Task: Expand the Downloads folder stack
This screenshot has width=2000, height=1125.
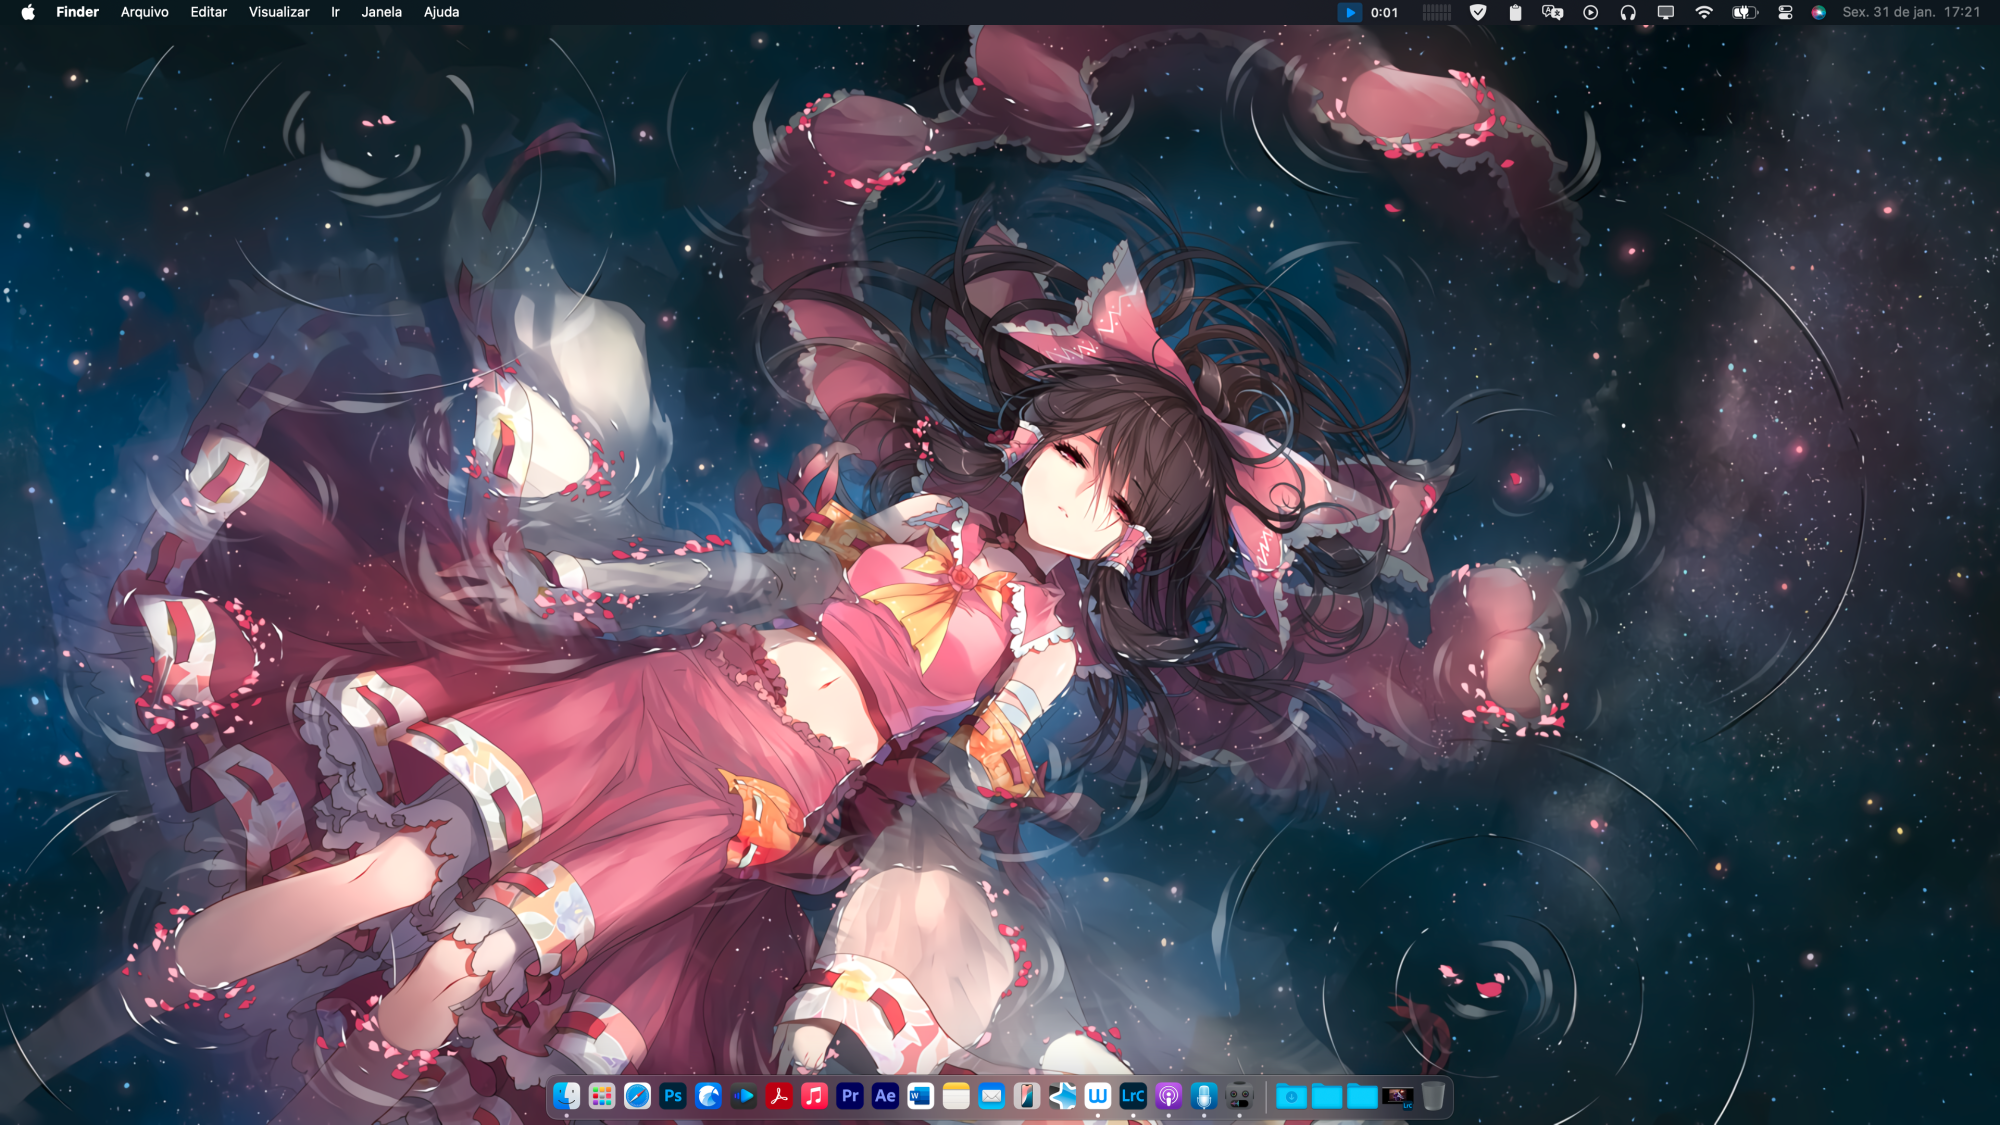Action: (1291, 1096)
